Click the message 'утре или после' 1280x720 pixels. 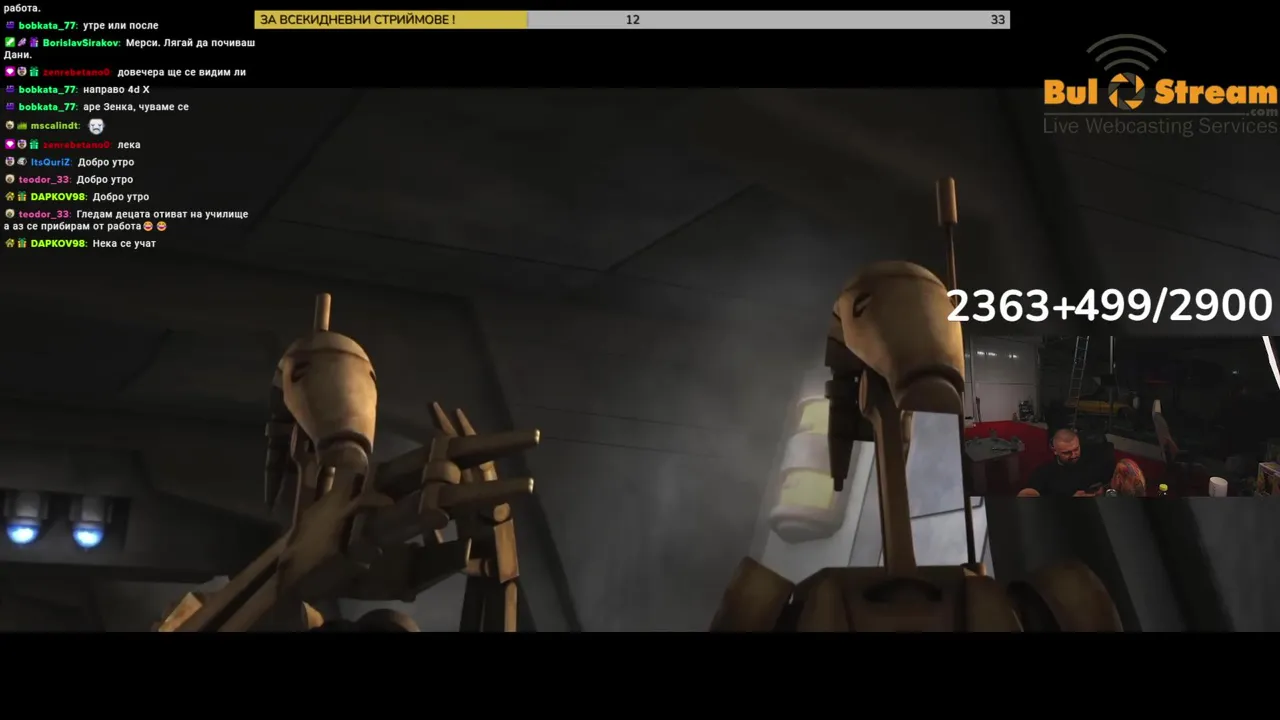120,26
